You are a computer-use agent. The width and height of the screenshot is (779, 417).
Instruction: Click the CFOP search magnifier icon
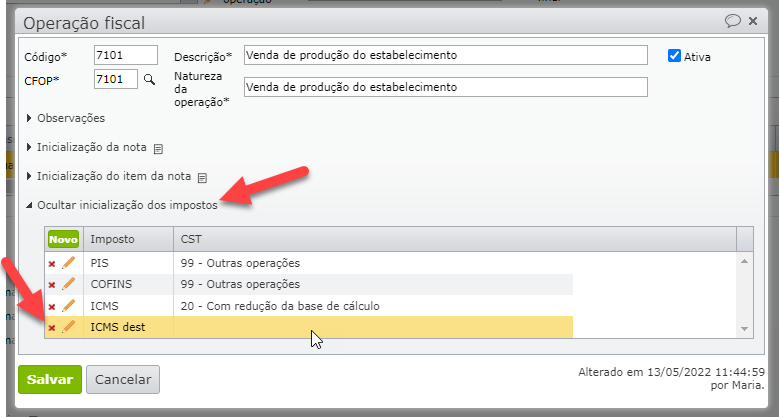tap(150, 78)
